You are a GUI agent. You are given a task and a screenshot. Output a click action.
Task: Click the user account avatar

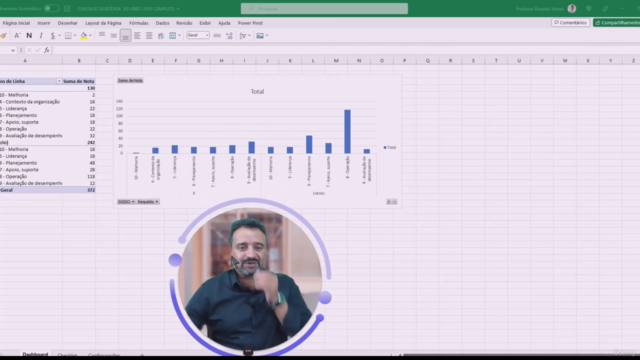(572, 9)
